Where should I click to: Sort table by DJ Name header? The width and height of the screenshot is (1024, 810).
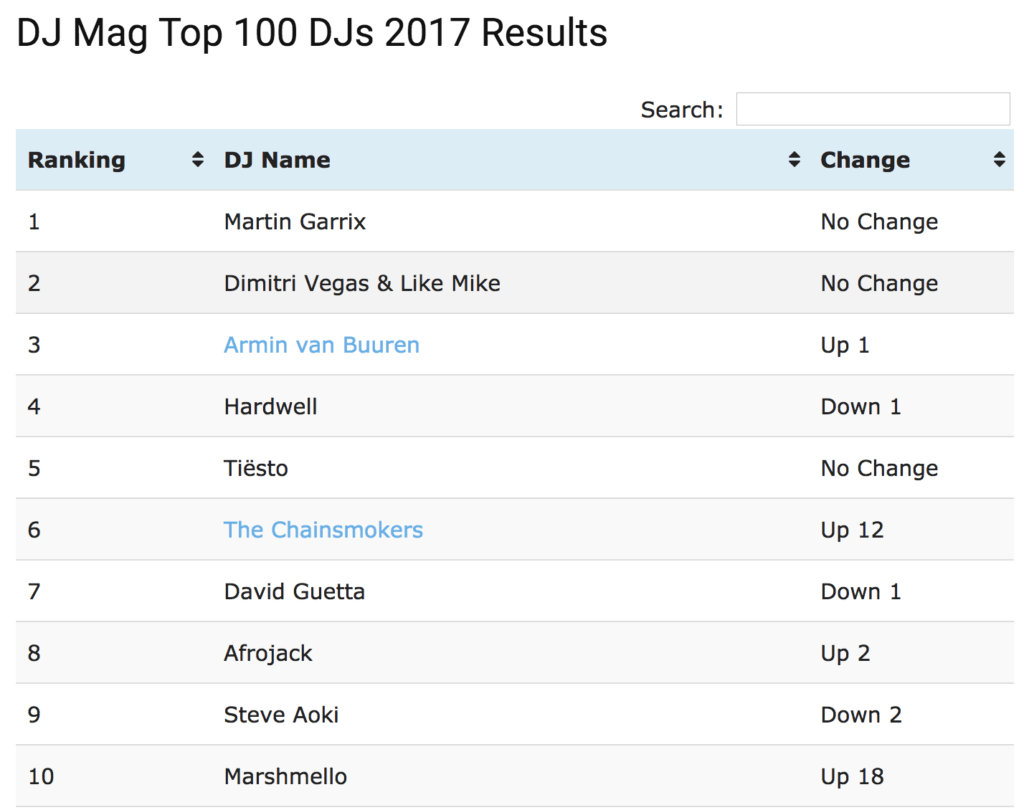277,160
